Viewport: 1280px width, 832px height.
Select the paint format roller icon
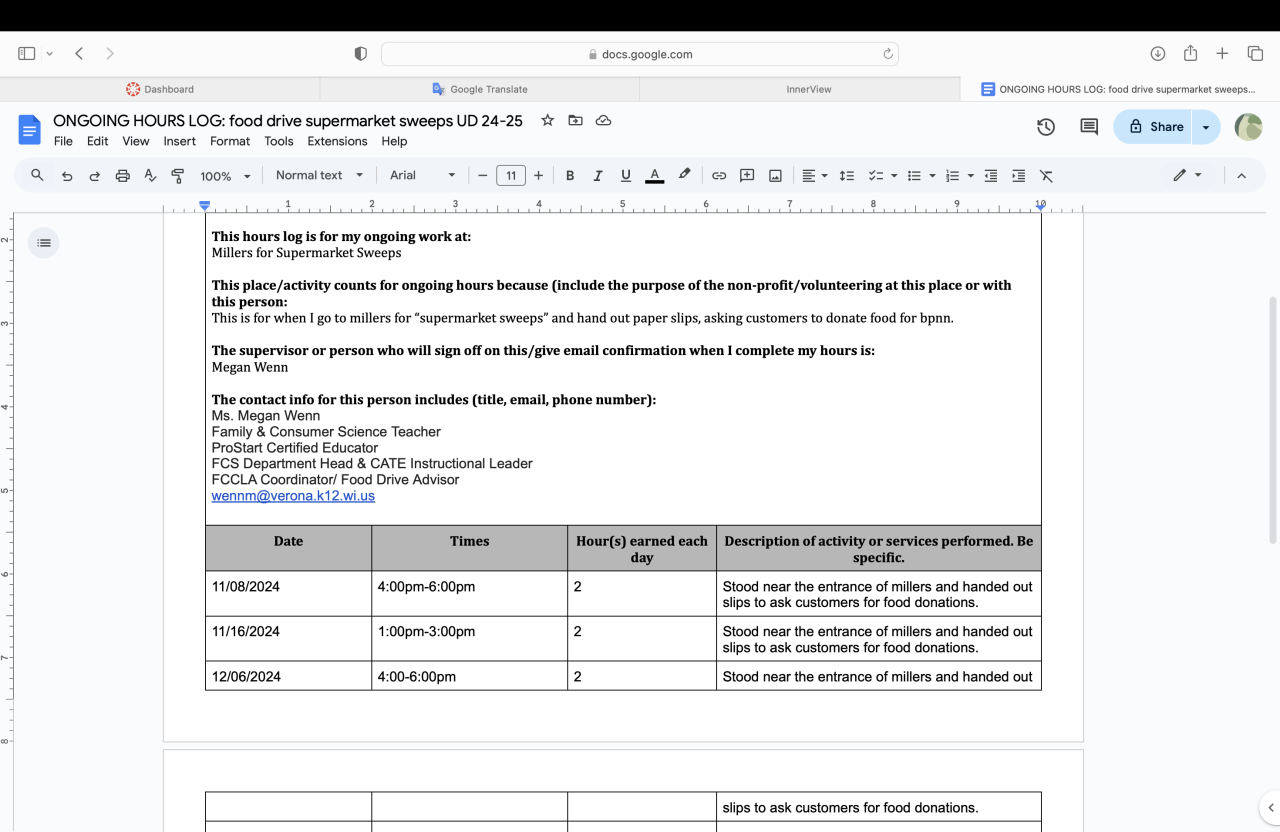178,176
